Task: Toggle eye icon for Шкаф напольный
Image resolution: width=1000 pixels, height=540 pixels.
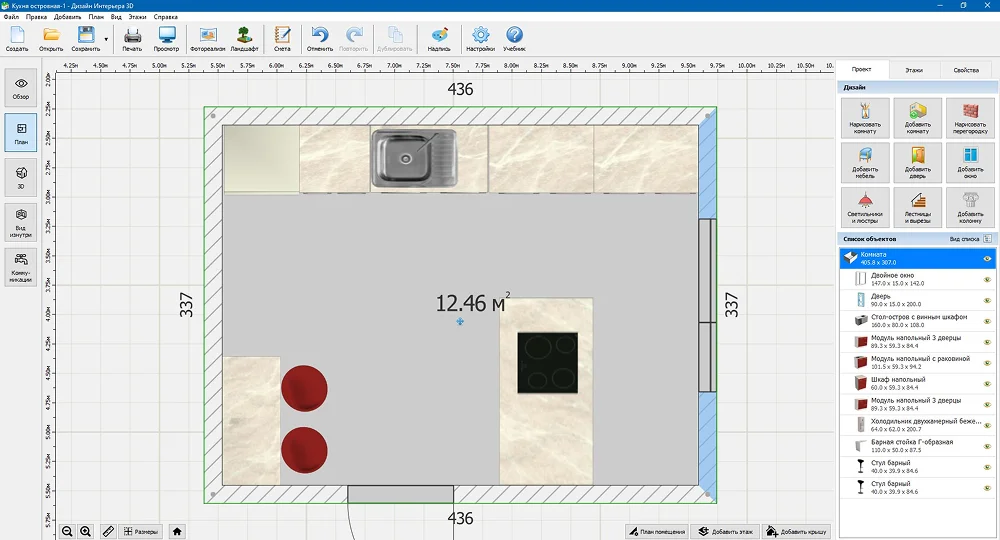Action: (987, 384)
